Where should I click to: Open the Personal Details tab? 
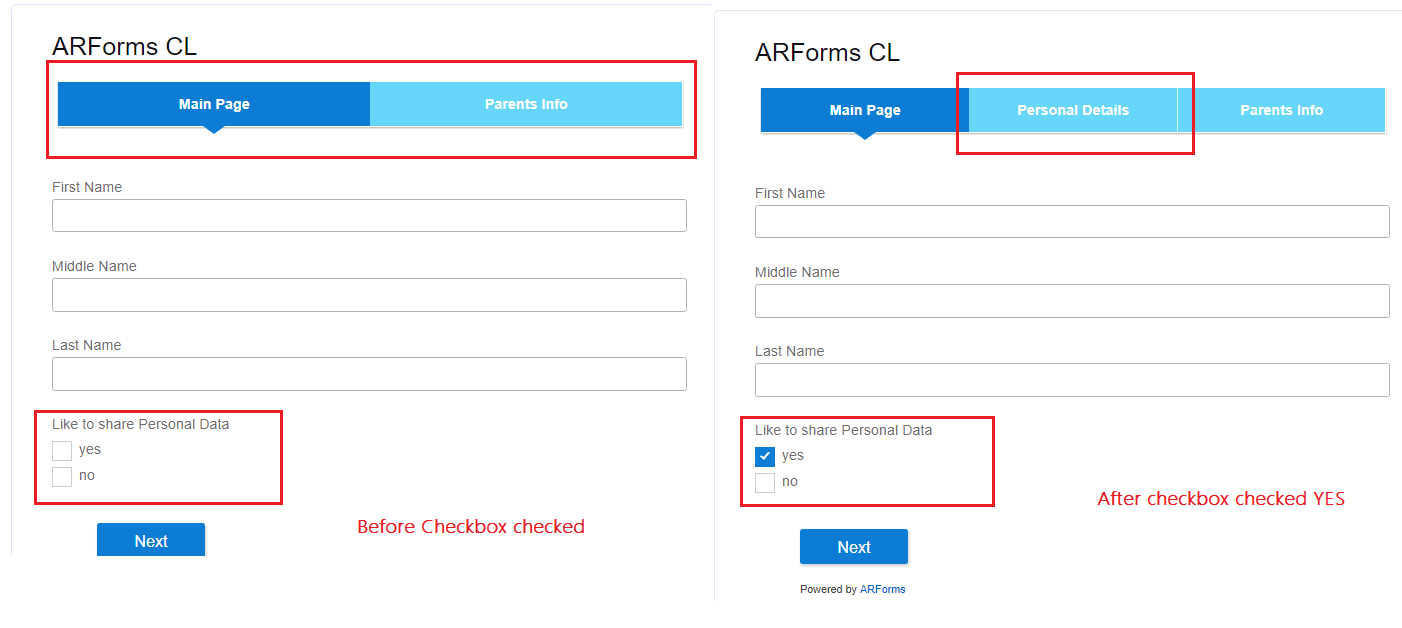pos(1073,110)
